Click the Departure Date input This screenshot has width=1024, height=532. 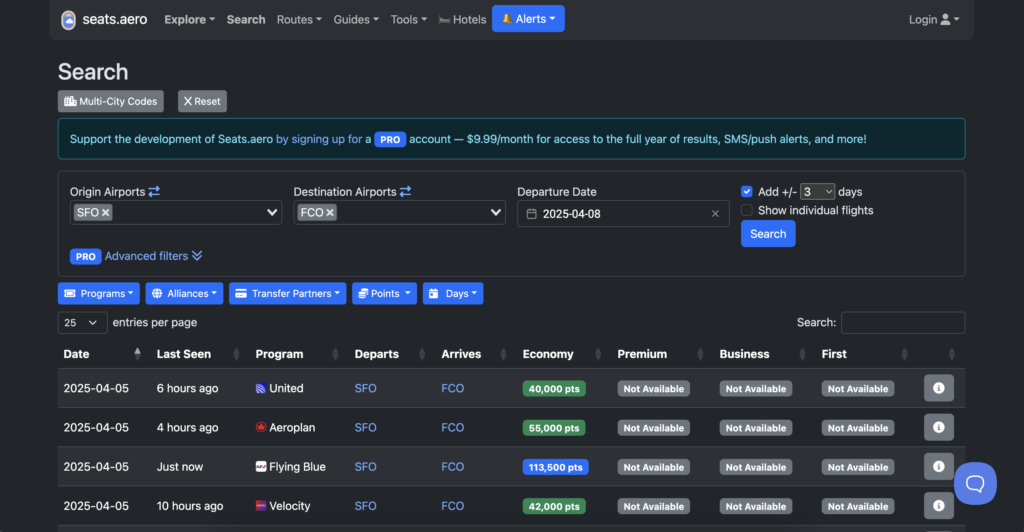coord(623,213)
